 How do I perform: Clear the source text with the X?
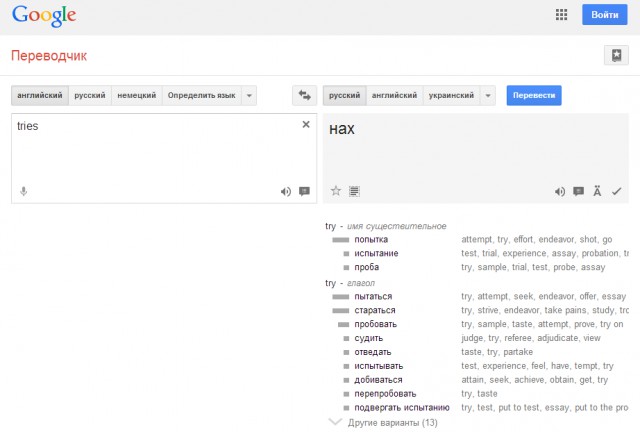tap(306, 125)
